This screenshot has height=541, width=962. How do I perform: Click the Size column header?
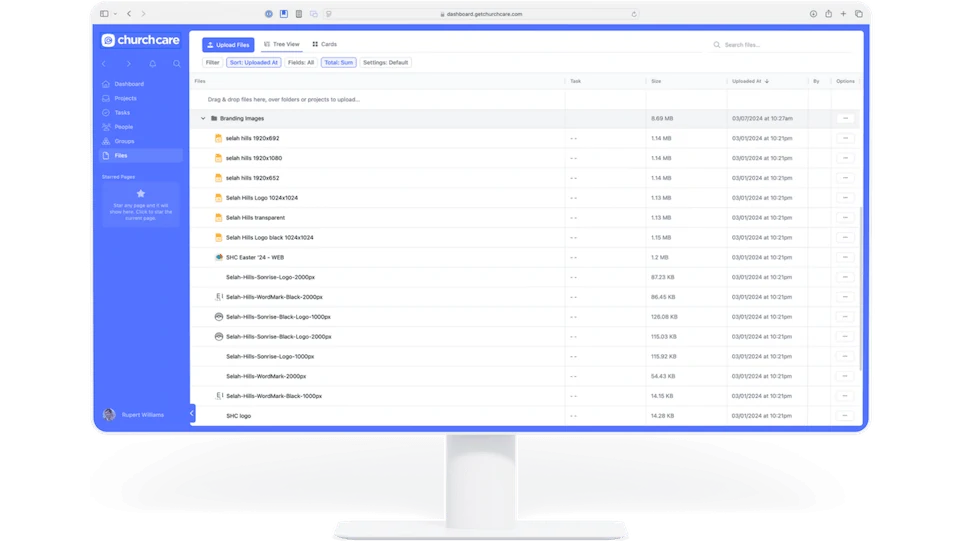[656, 81]
